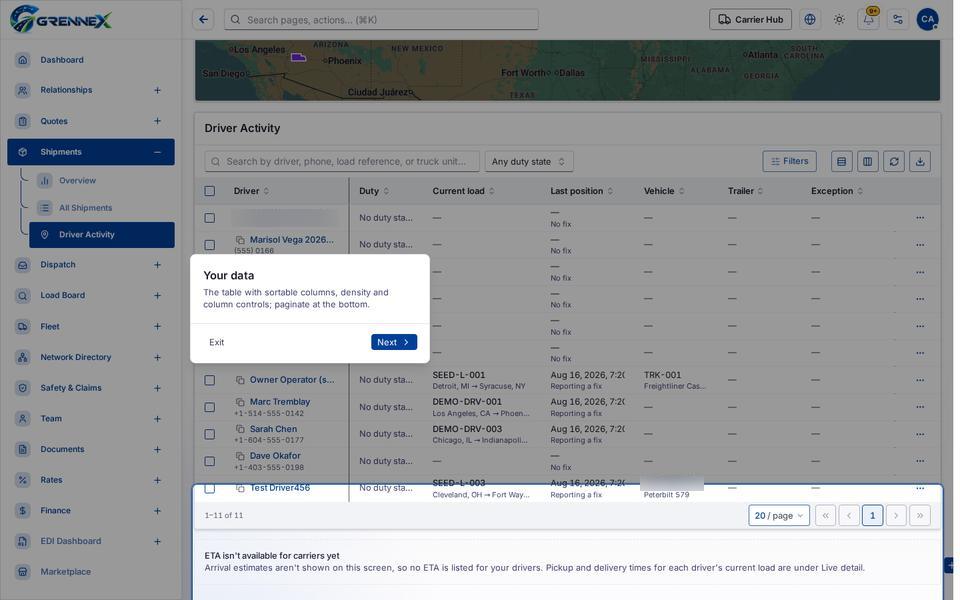Expand the Finance sidebar section
960x600 pixels.
(157, 511)
